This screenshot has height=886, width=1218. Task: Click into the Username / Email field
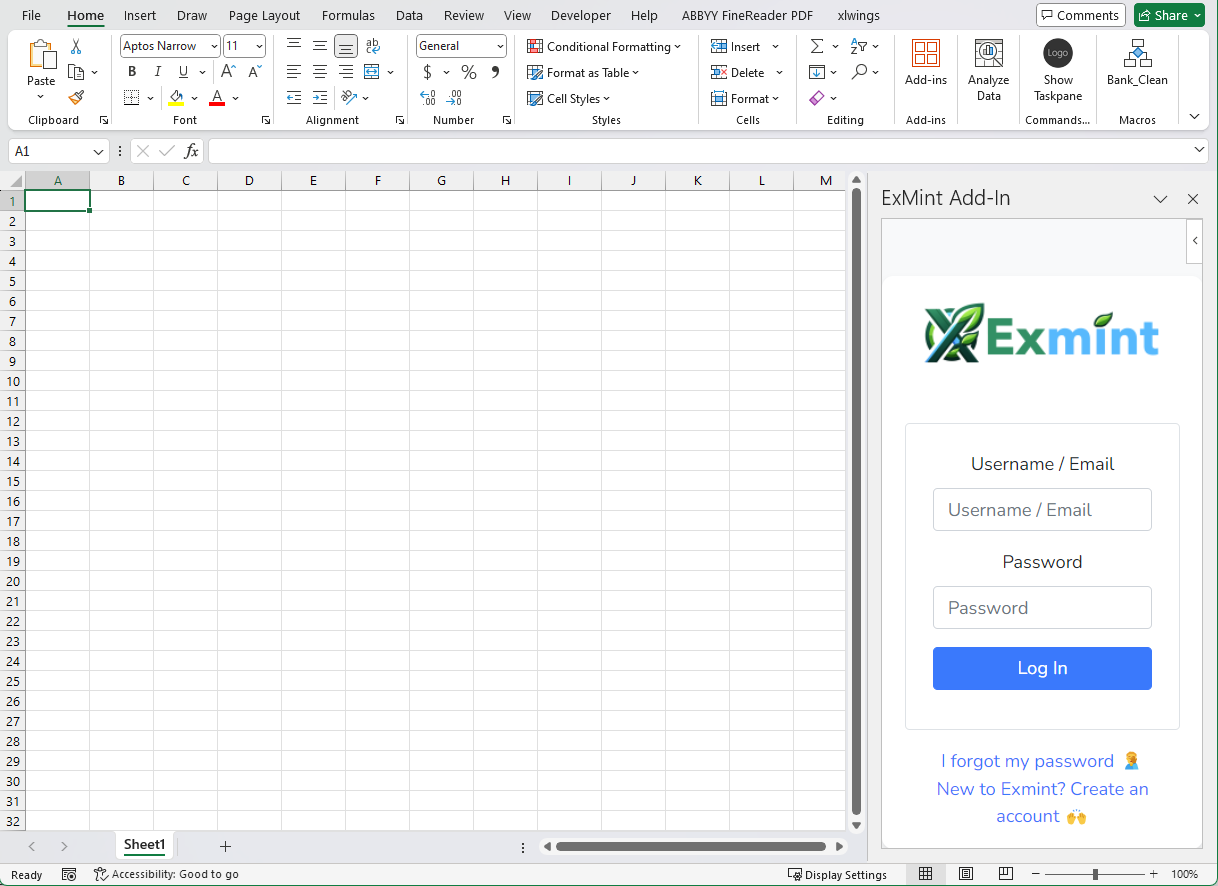click(x=1042, y=510)
